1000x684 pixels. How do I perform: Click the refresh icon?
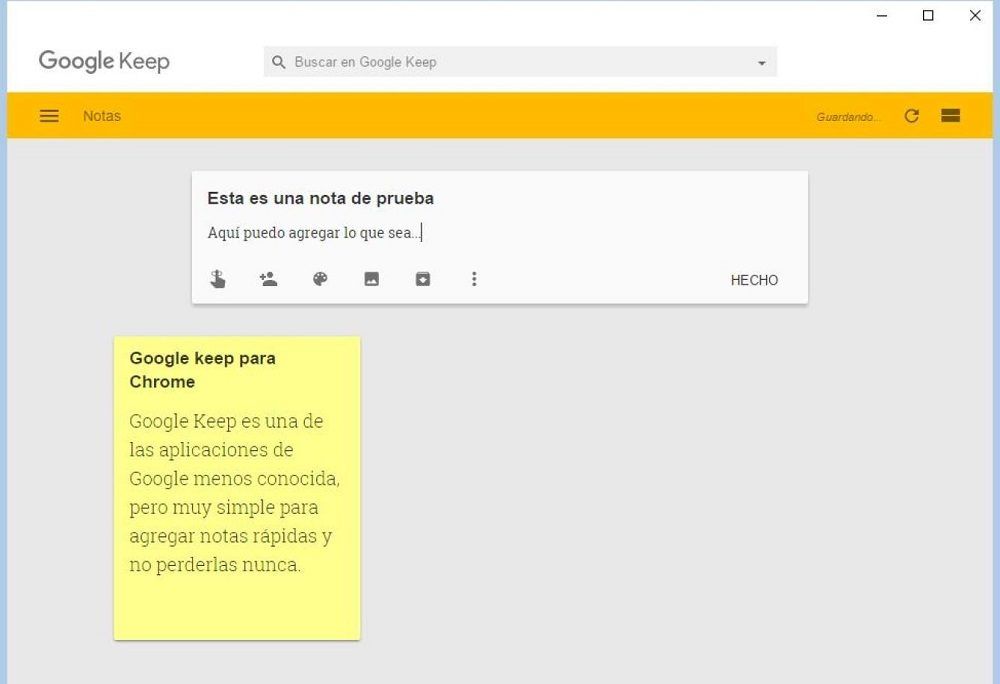pos(911,115)
